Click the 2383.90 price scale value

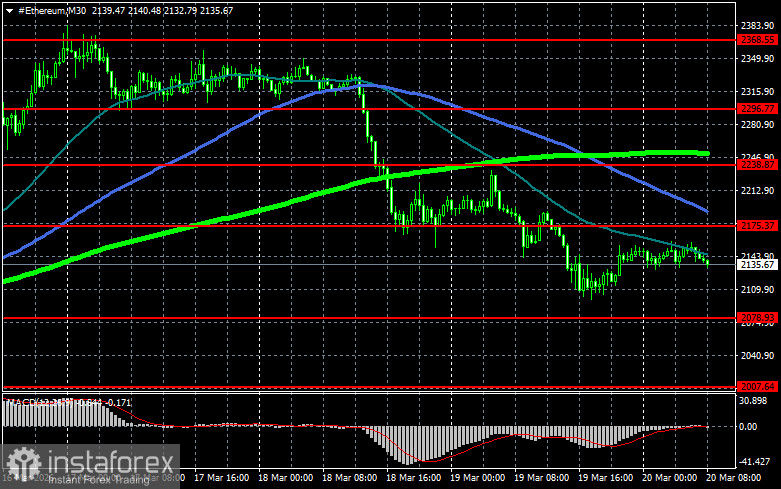758,26
